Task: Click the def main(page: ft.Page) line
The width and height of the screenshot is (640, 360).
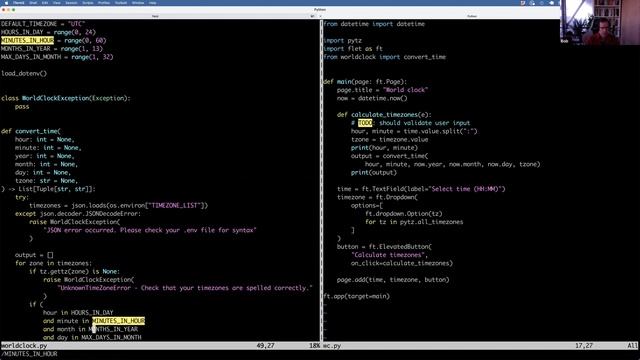Action: pyautogui.click(x=365, y=82)
